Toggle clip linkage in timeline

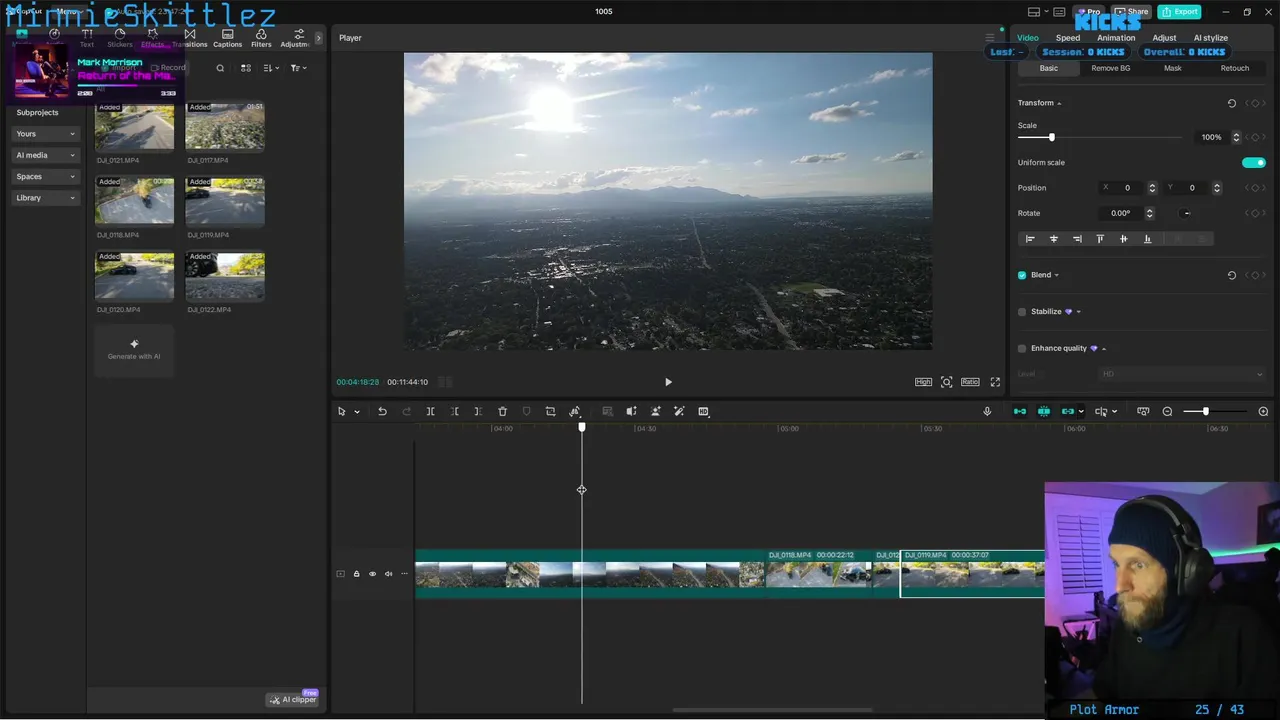point(1068,411)
